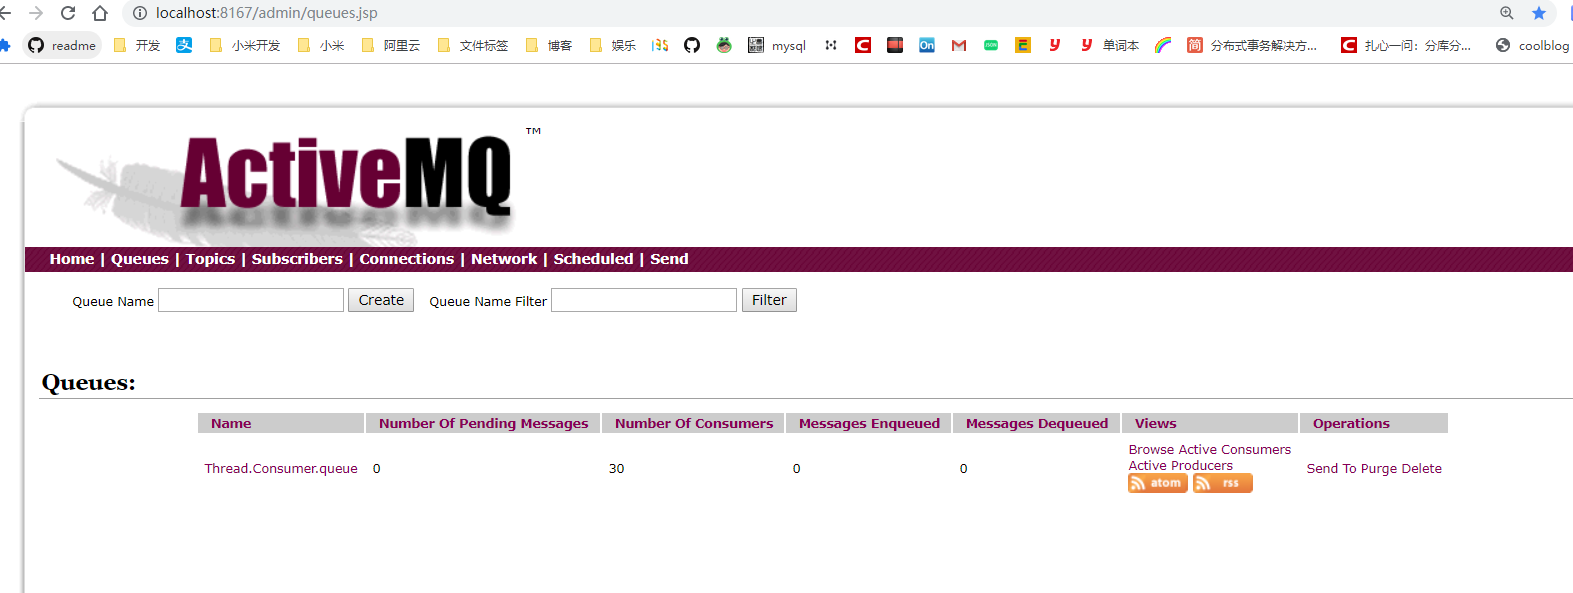1573x593 pixels.
Task: Open the 博客 bookmark folder
Action: 549,45
